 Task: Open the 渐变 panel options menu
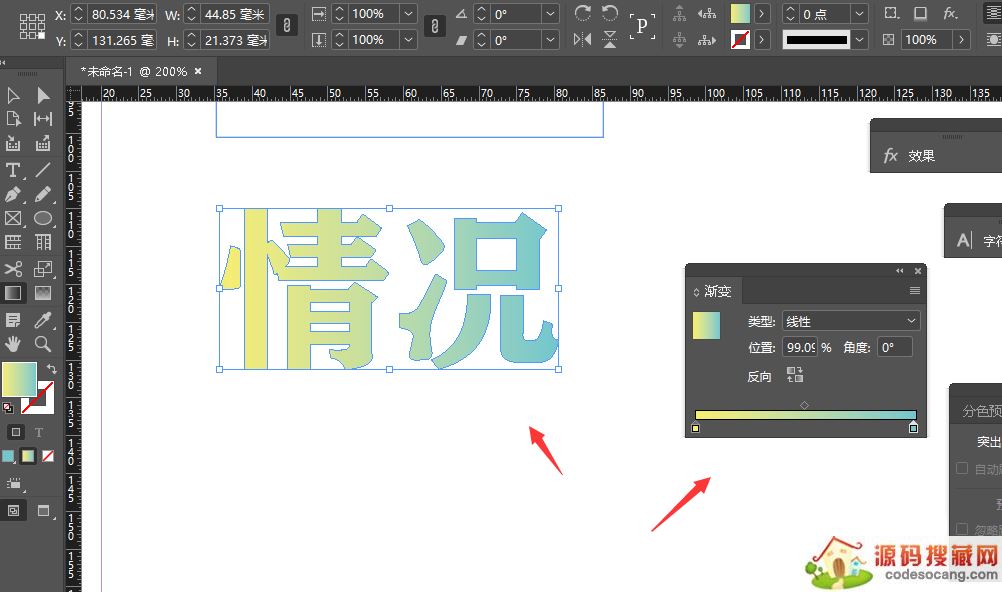pos(914,291)
